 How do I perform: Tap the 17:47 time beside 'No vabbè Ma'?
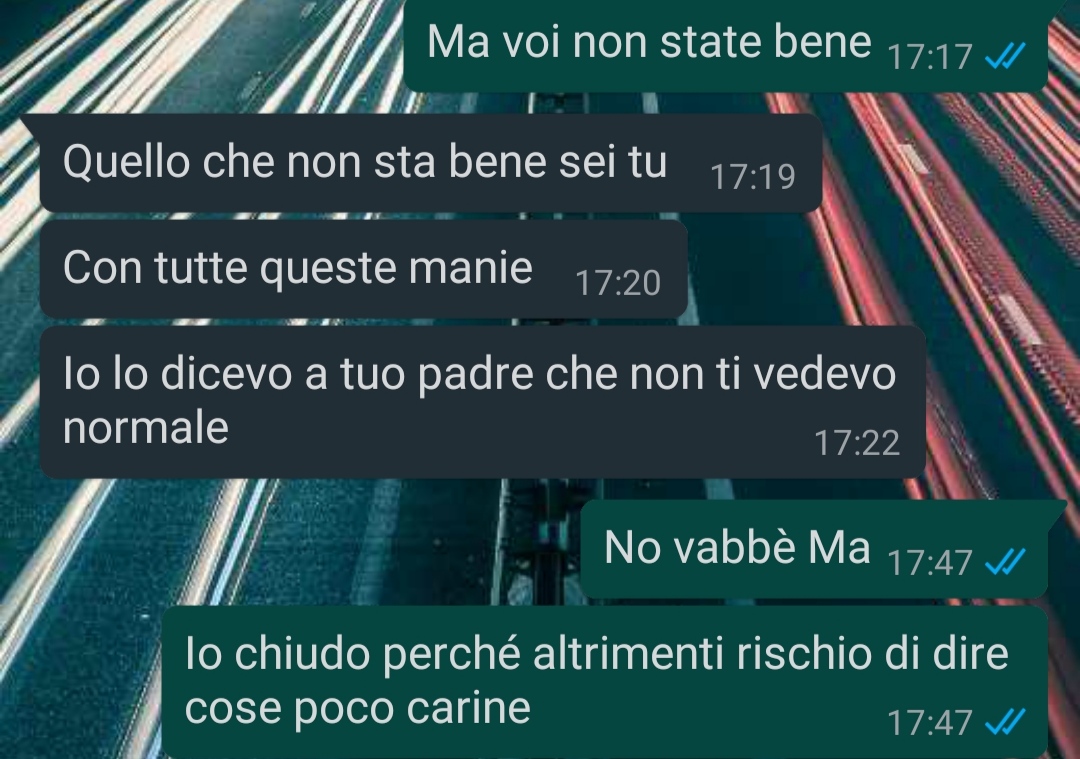point(930,563)
